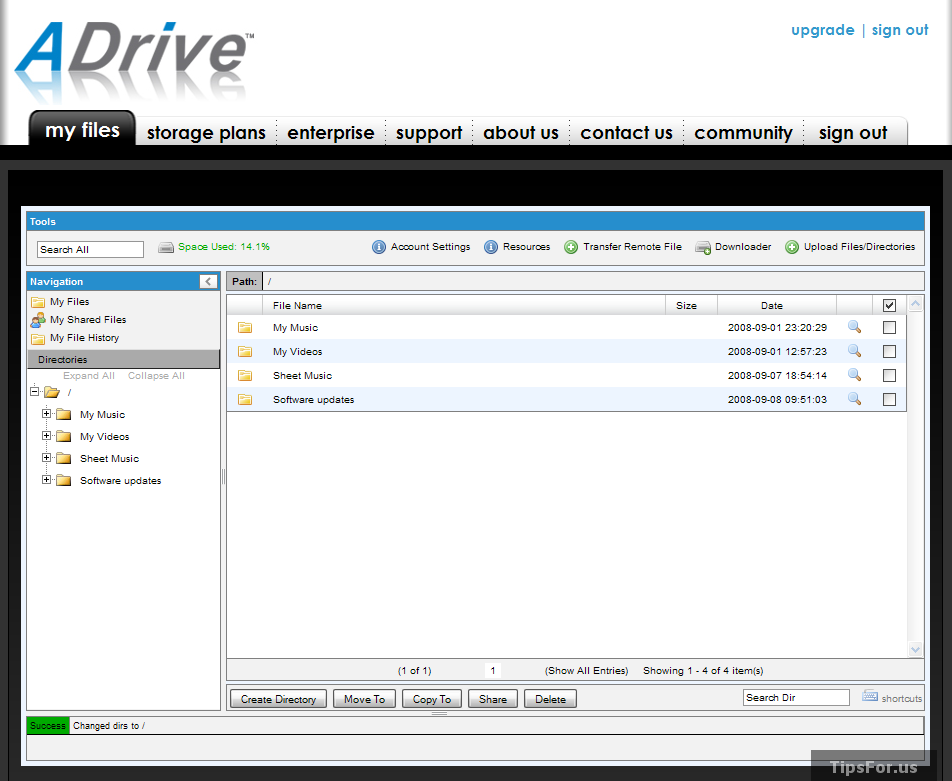Go to the enterprise tab
The image size is (952, 781).
(x=331, y=132)
